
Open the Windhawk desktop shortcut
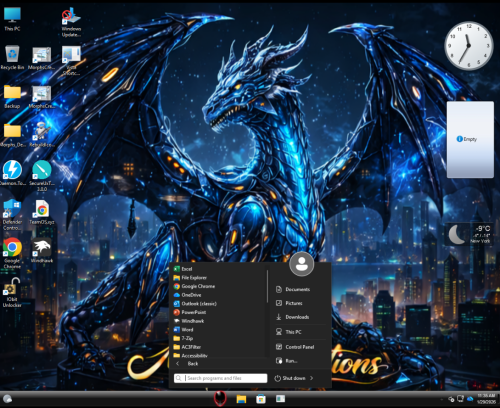click(42, 250)
